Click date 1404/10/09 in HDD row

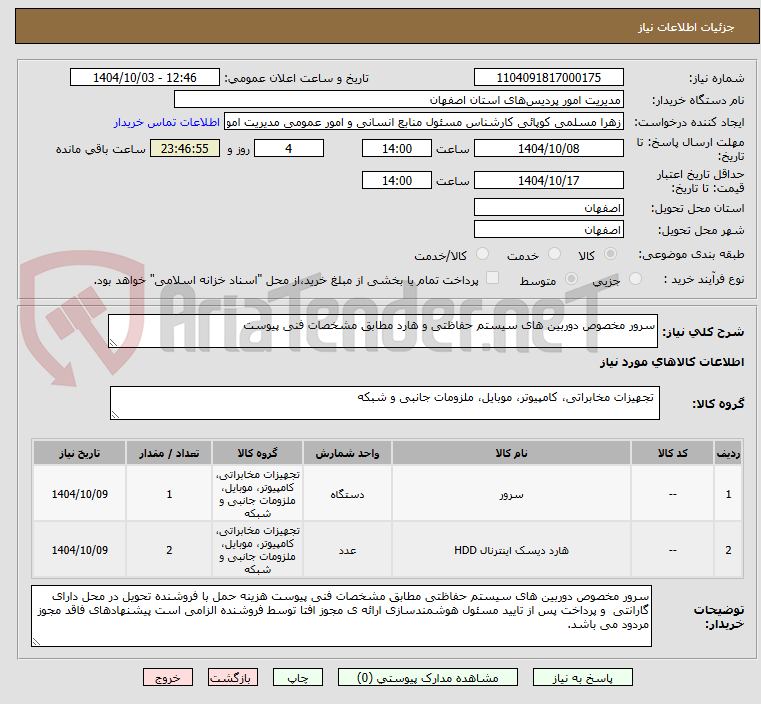pos(80,550)
